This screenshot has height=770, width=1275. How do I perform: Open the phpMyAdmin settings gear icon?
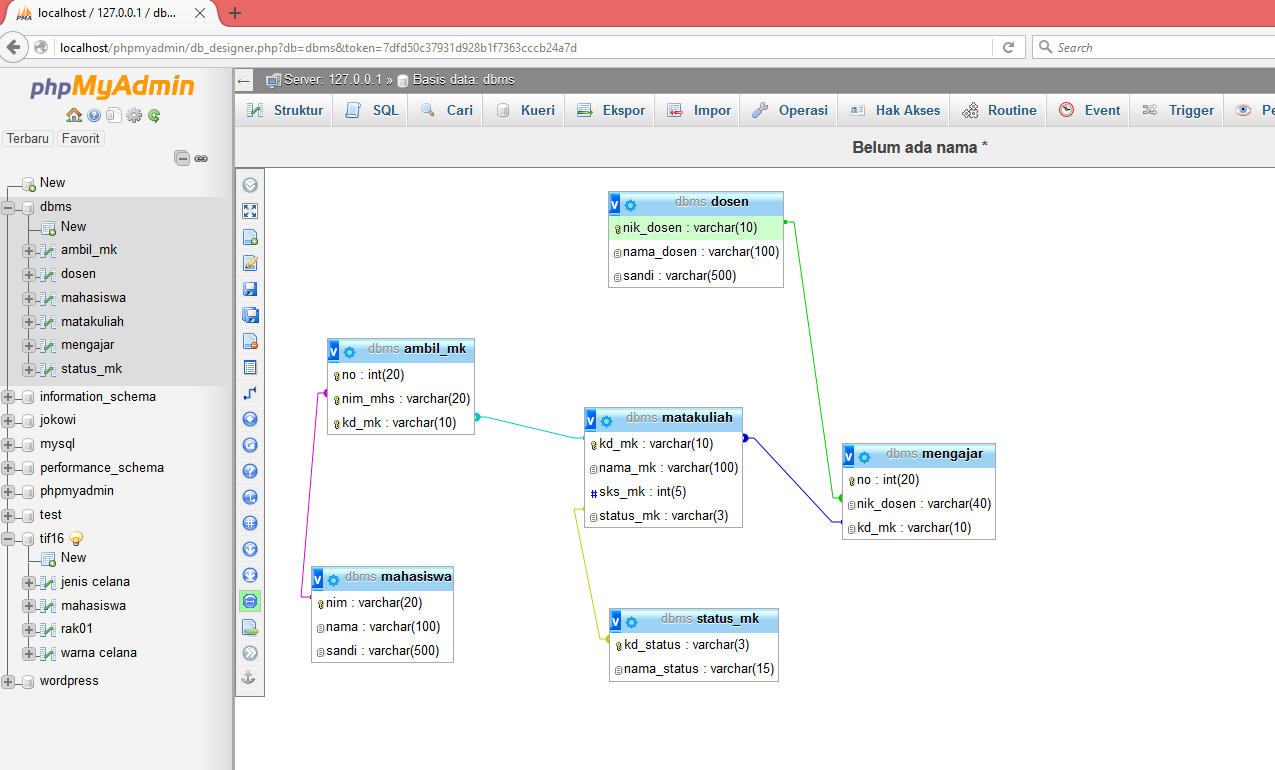click(x=134, y=115)
